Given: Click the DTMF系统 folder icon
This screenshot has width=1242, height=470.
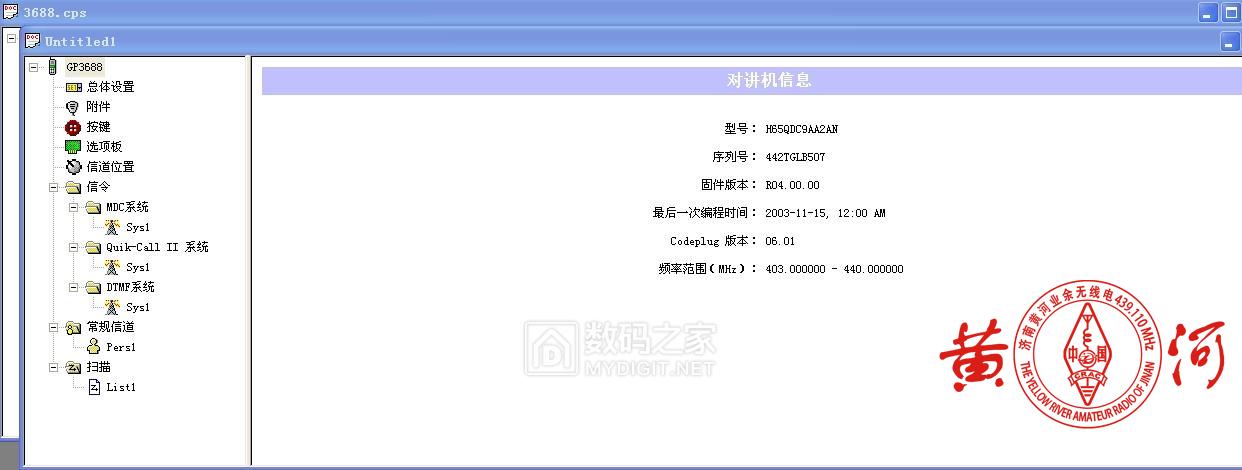Looking at the screenshot, I should [x=93, y=287].
